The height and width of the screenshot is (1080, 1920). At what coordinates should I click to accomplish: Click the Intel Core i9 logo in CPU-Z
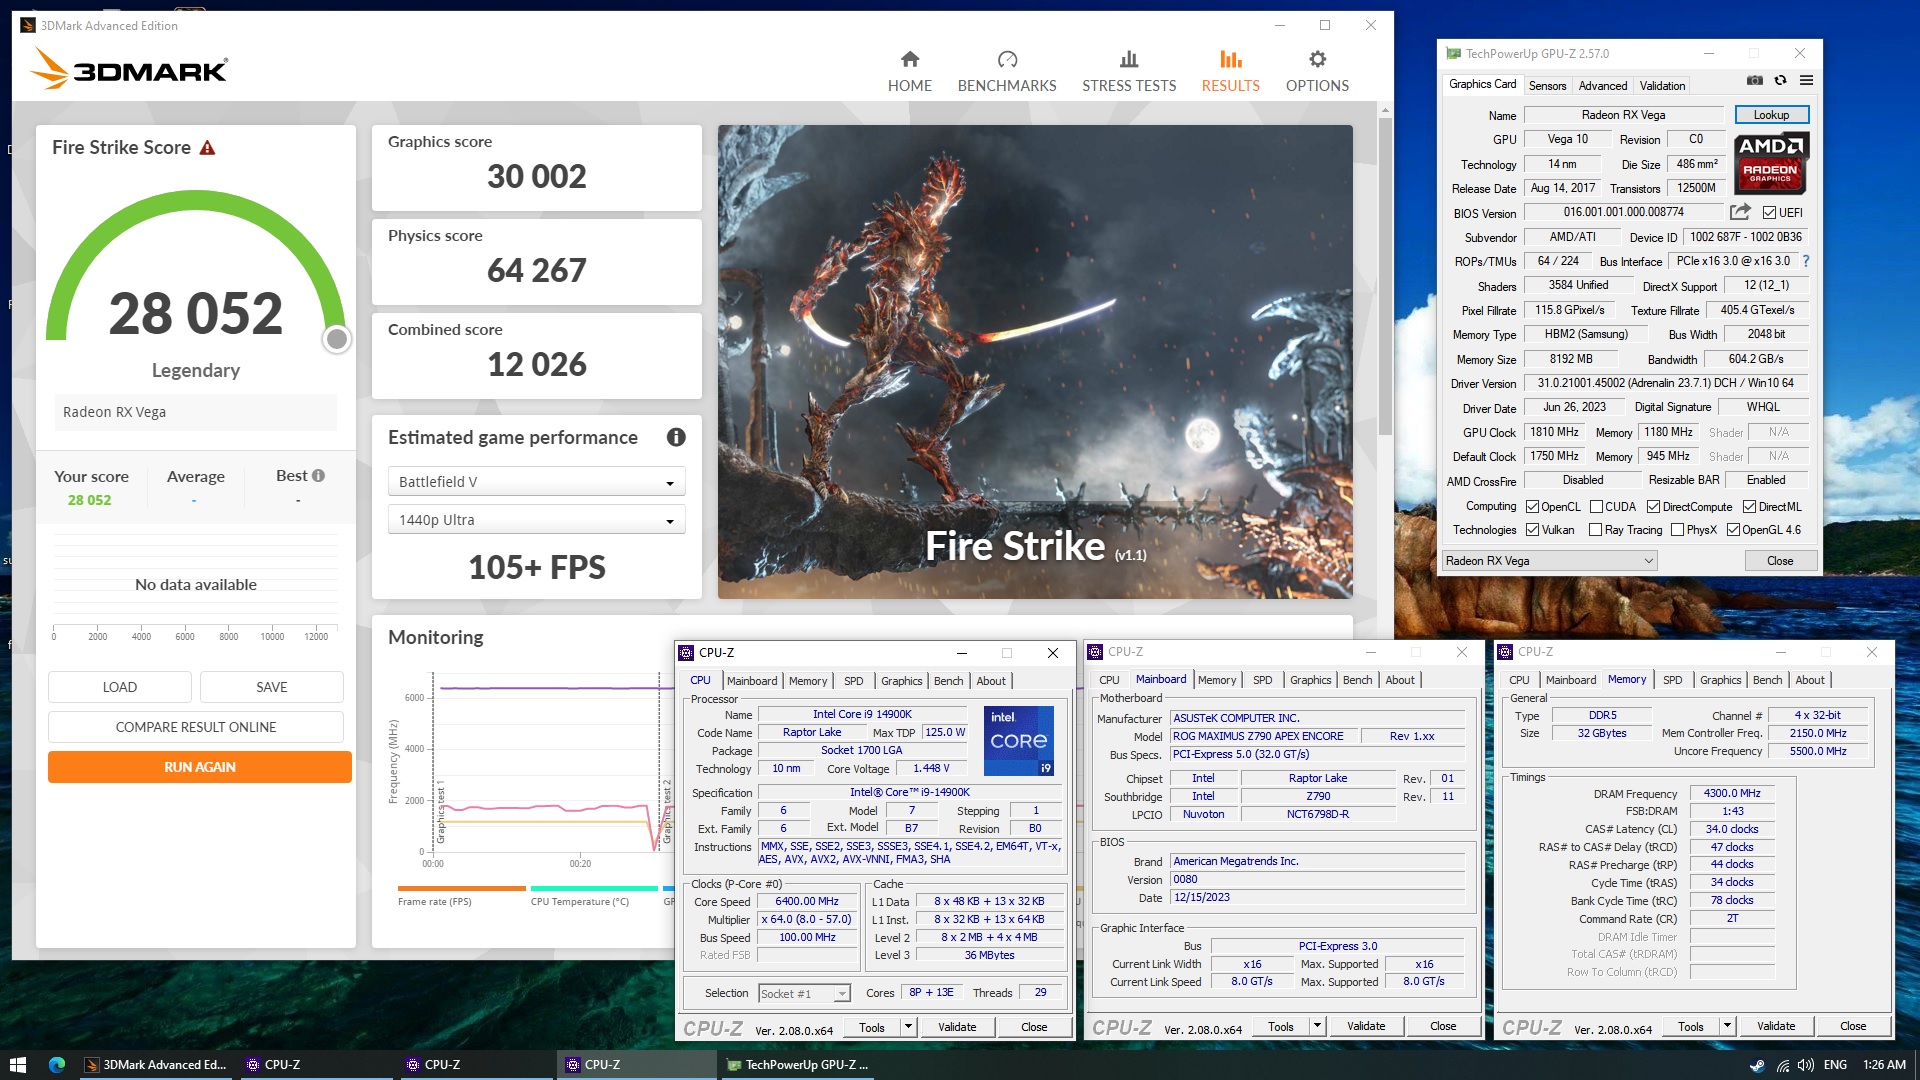1018,740
